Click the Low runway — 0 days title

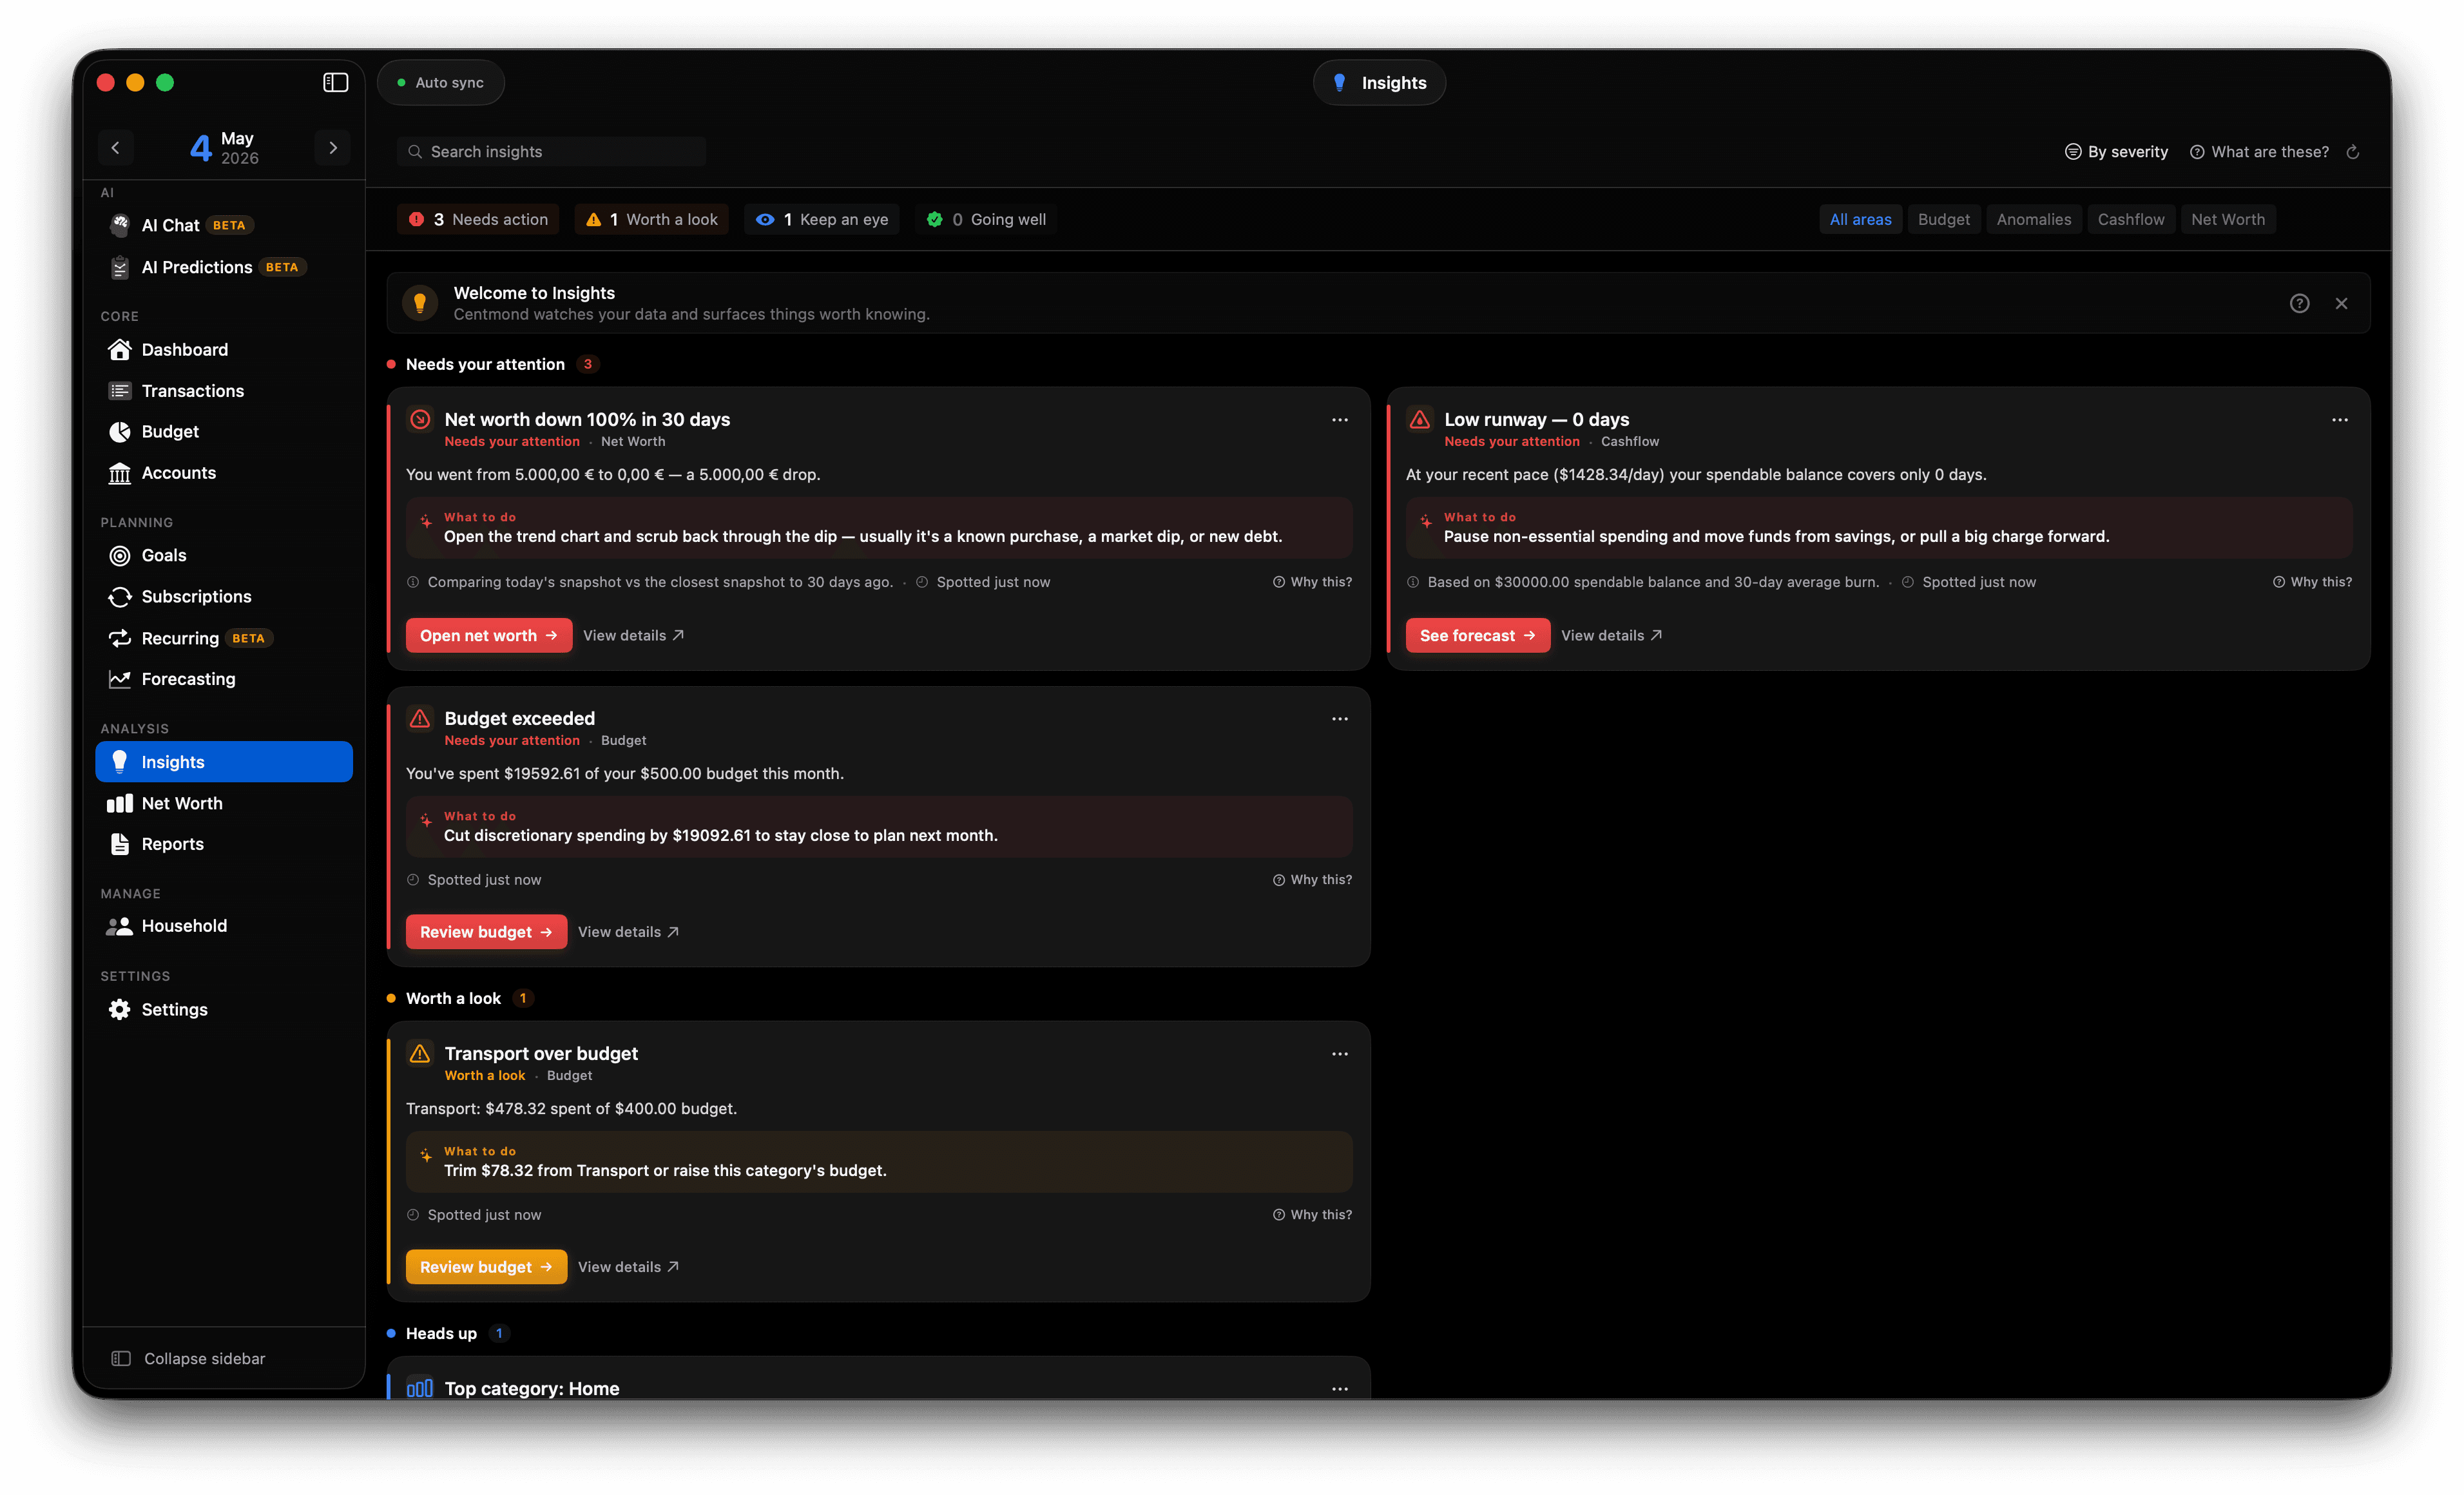pos(1536,420)
